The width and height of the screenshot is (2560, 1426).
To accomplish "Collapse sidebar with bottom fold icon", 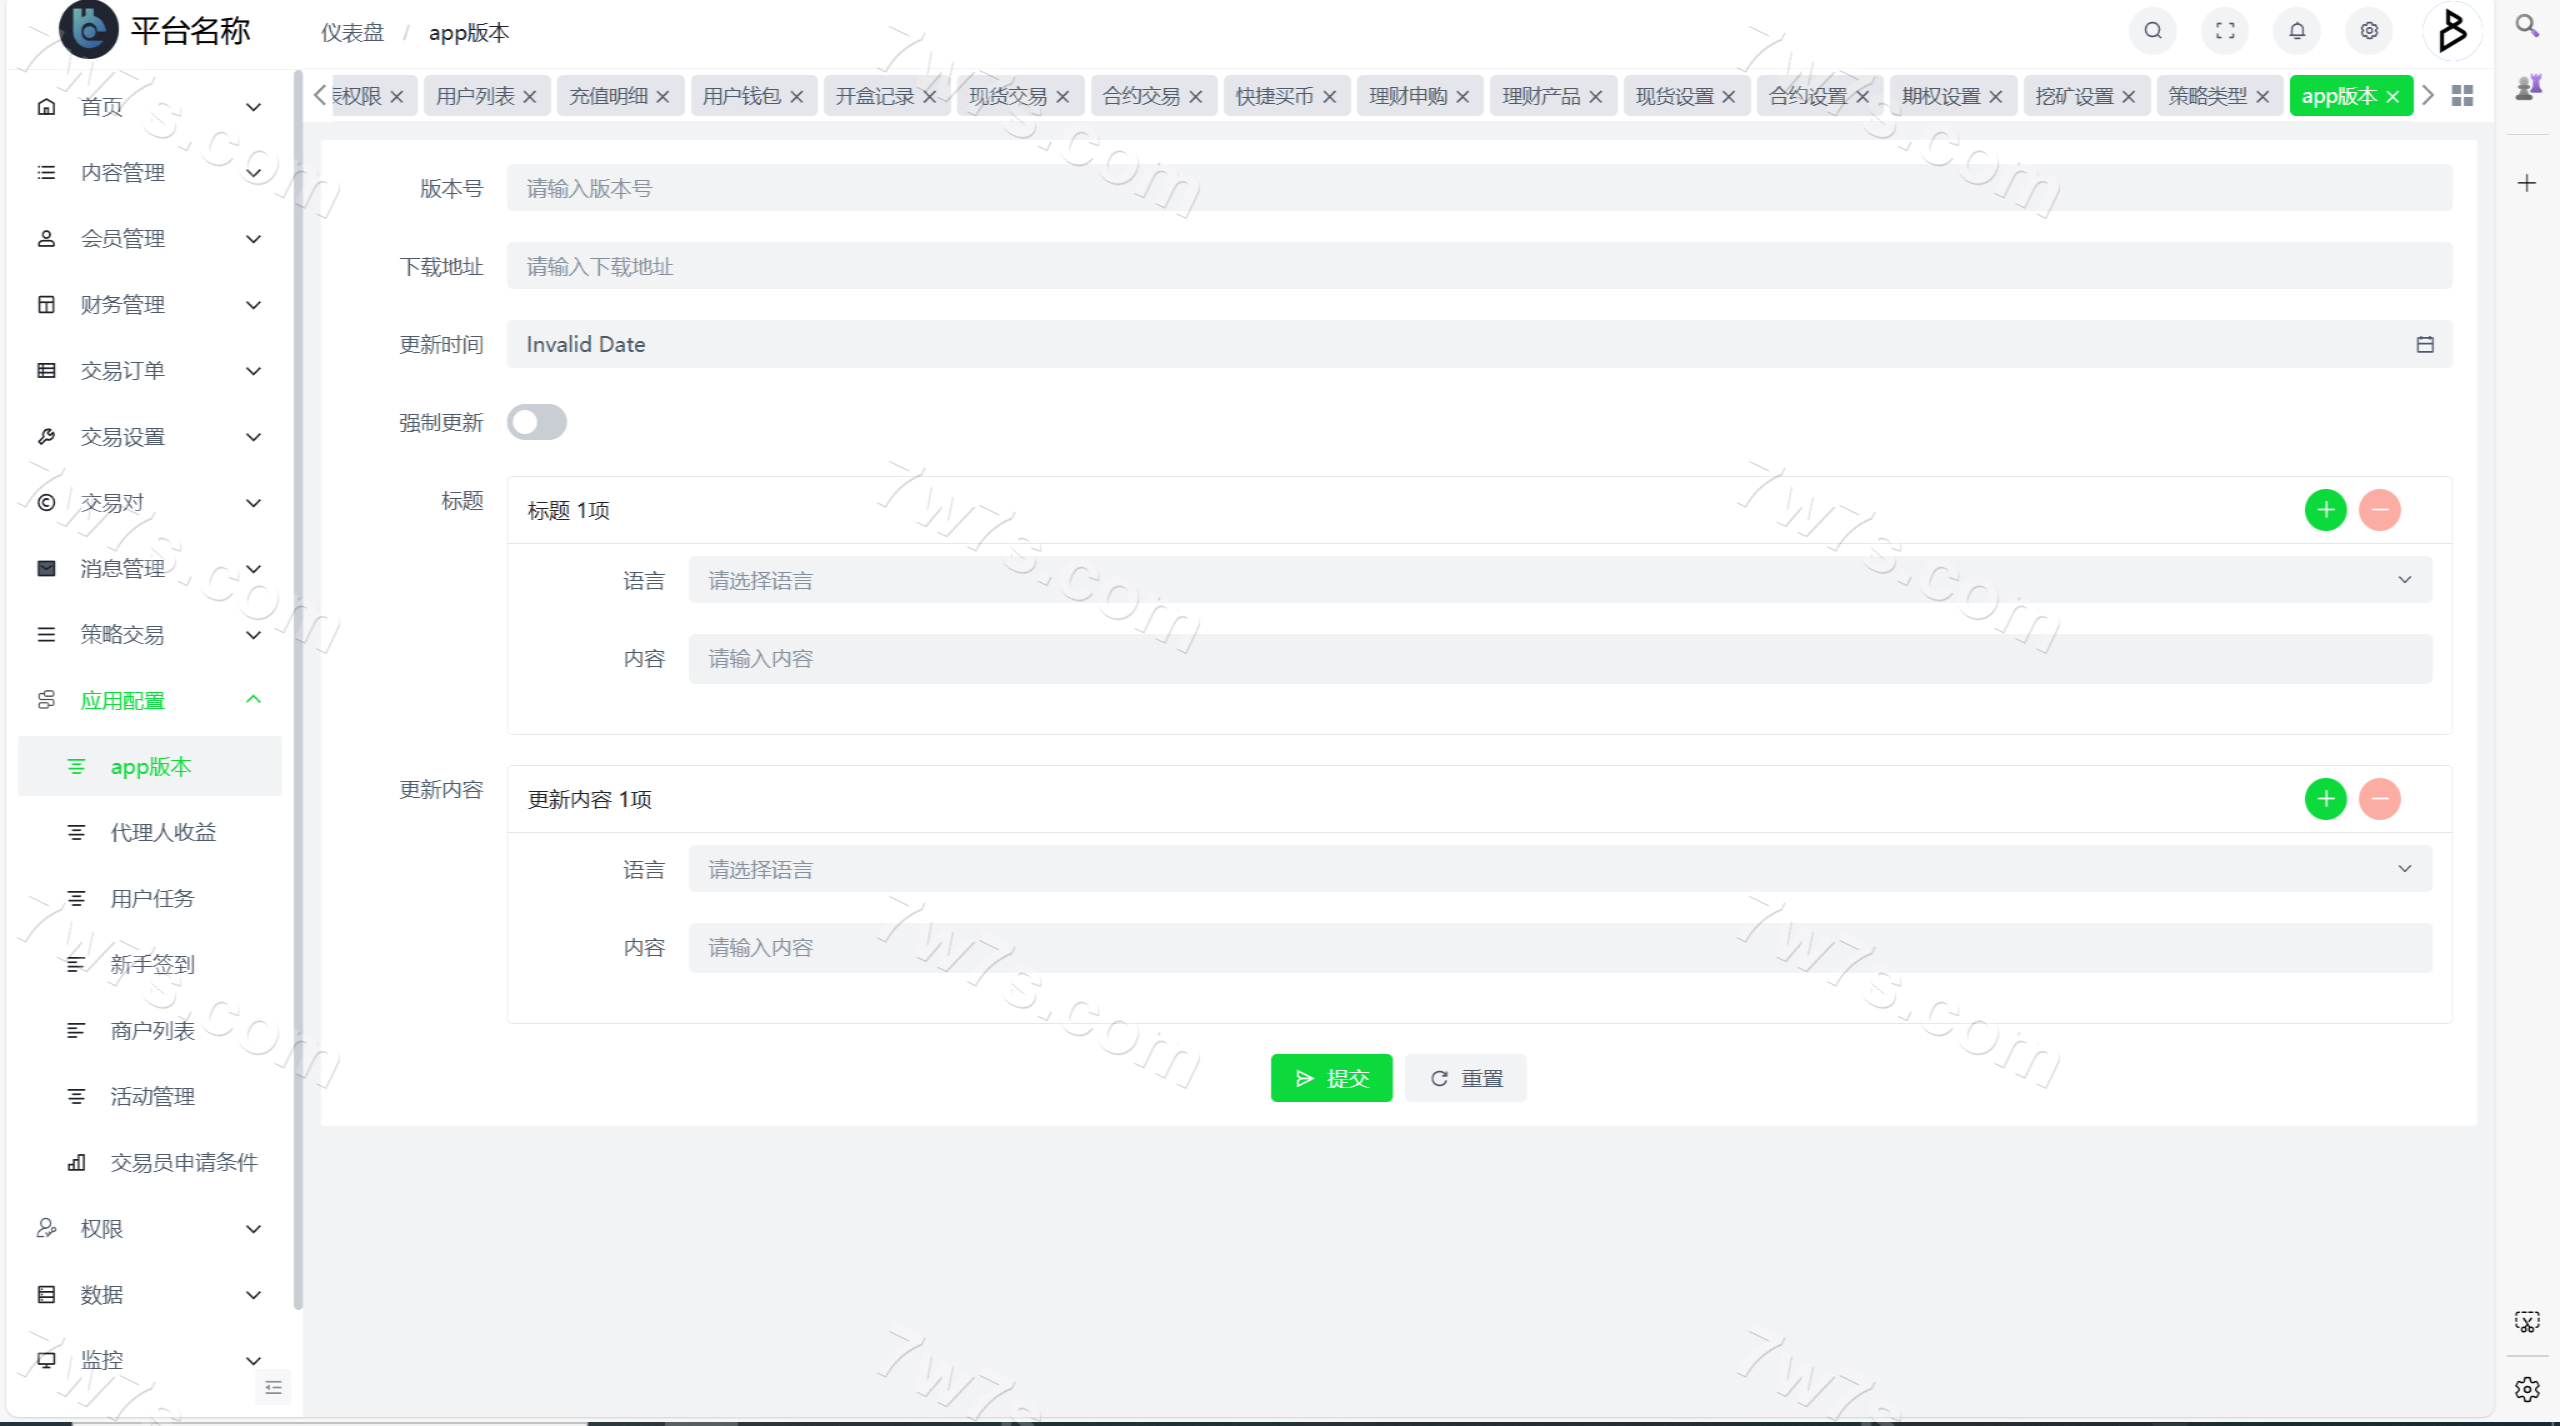I will [x=273, y=1387].
